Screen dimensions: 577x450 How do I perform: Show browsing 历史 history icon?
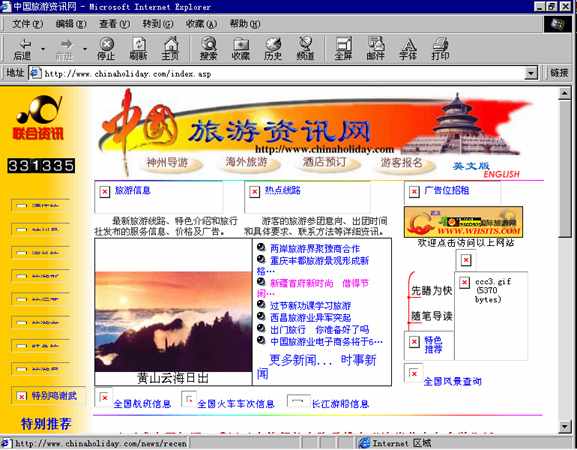pos(273,49)
